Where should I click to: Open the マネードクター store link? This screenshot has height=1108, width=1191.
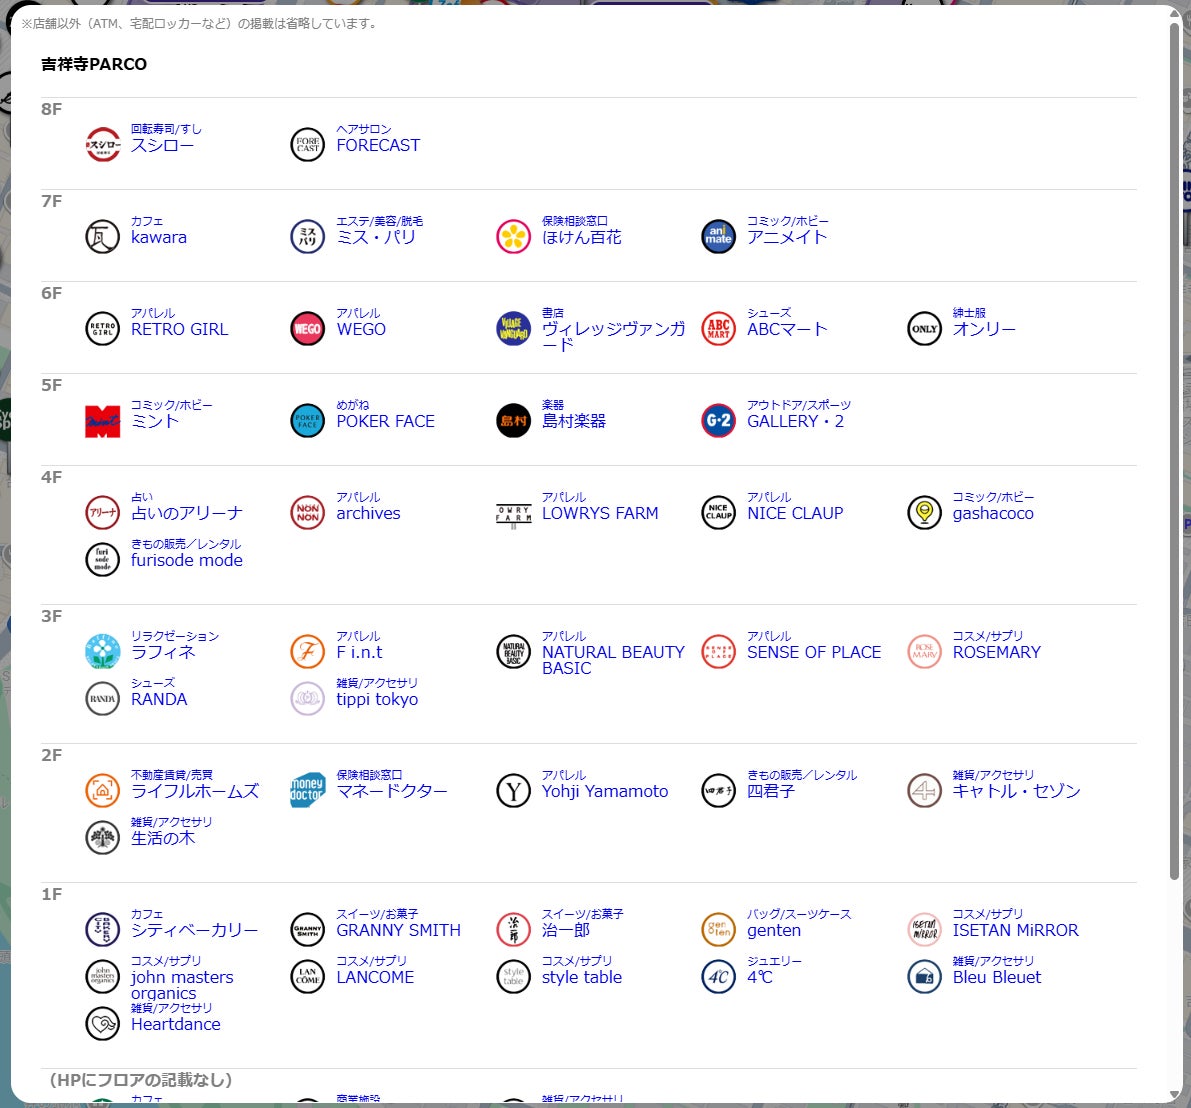[392, 791]
